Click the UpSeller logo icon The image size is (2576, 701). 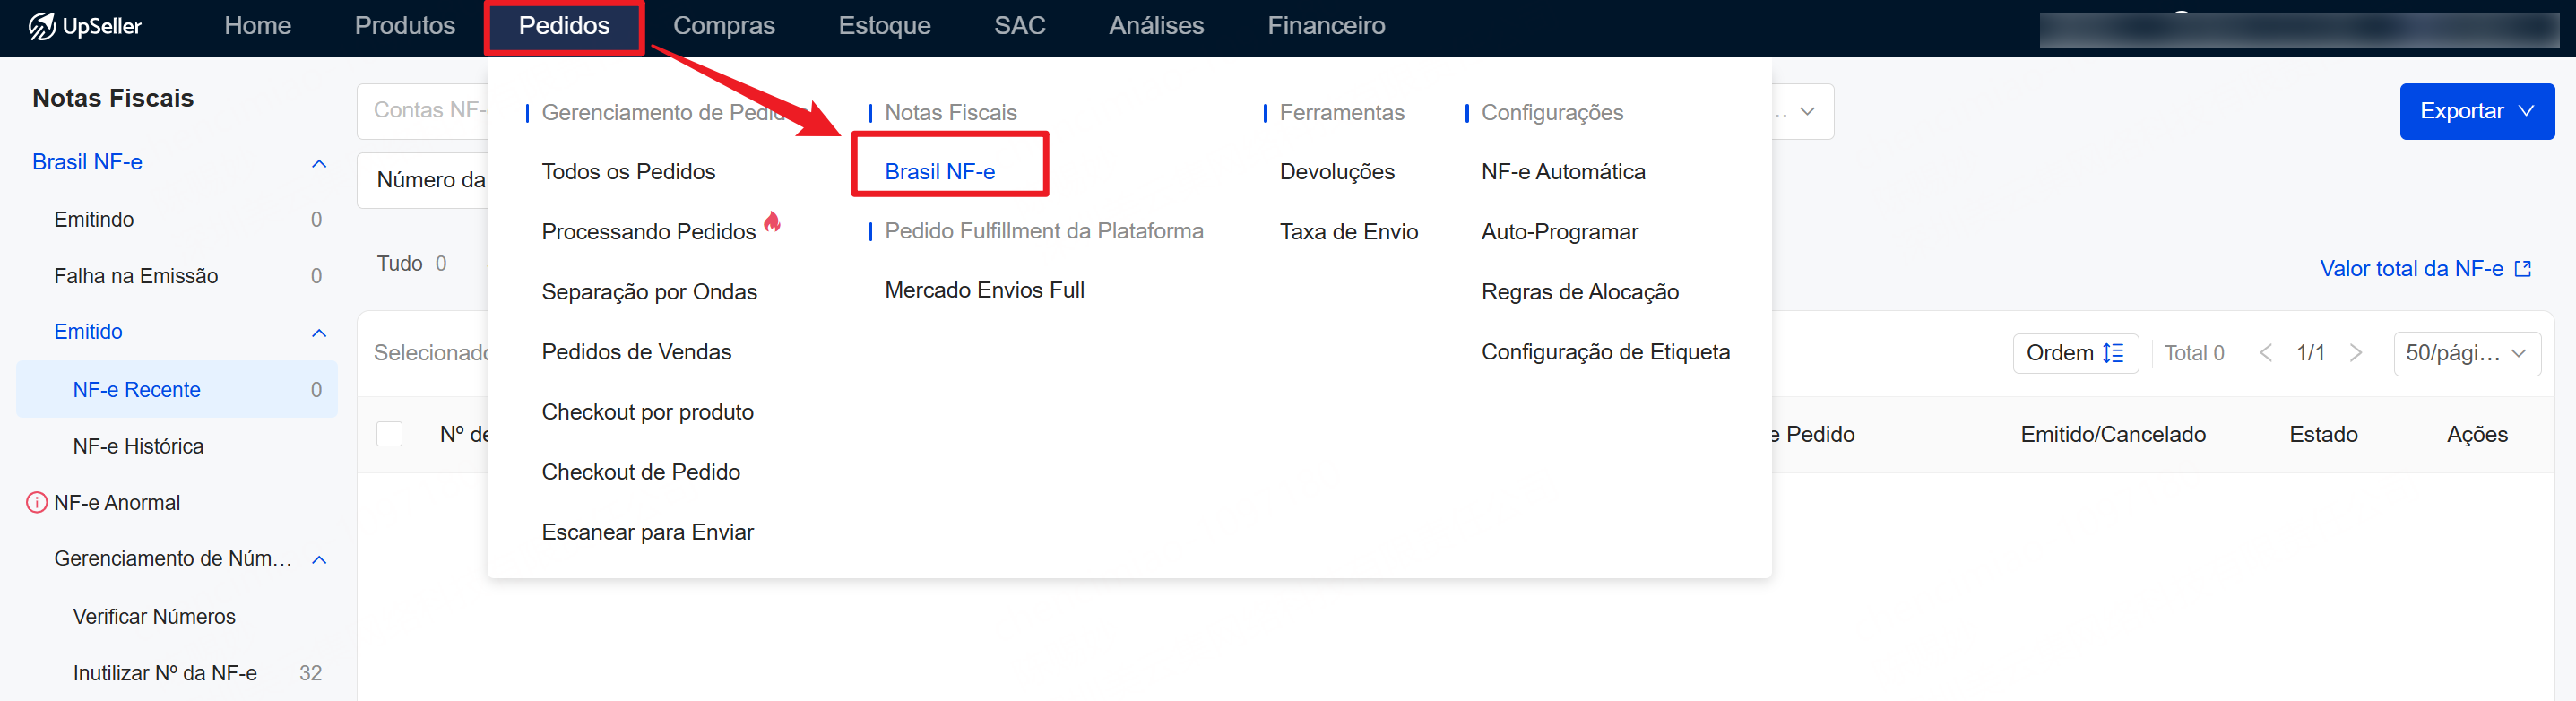(42, 26)
